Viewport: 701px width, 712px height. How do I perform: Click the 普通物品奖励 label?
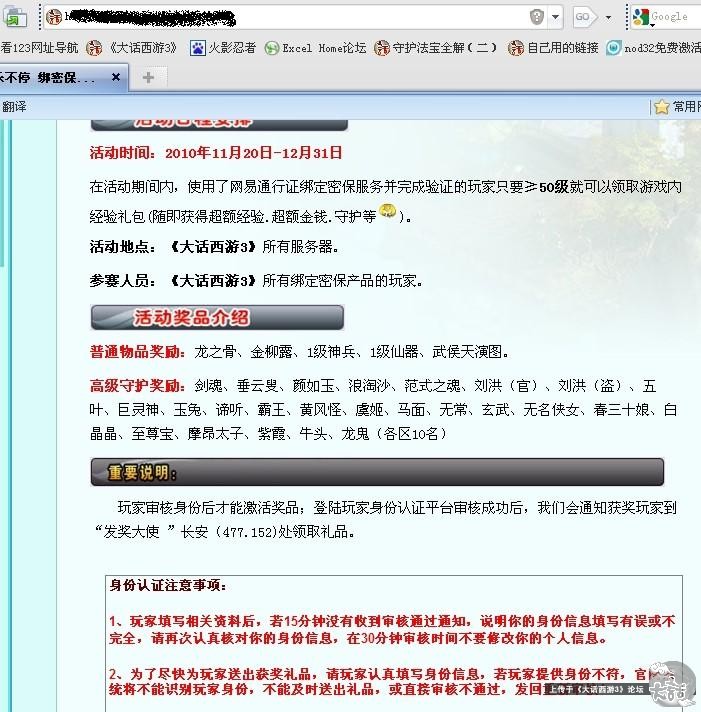tap(137, 351)
